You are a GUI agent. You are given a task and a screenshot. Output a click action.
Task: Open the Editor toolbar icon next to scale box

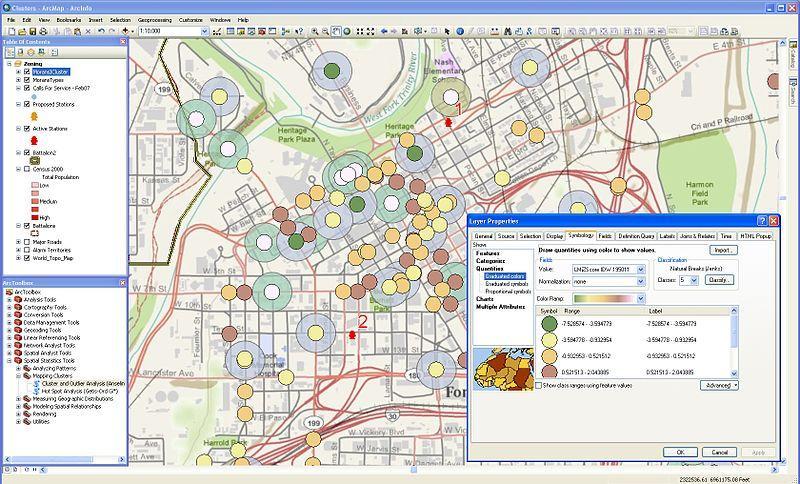click(x=217, y=31)
